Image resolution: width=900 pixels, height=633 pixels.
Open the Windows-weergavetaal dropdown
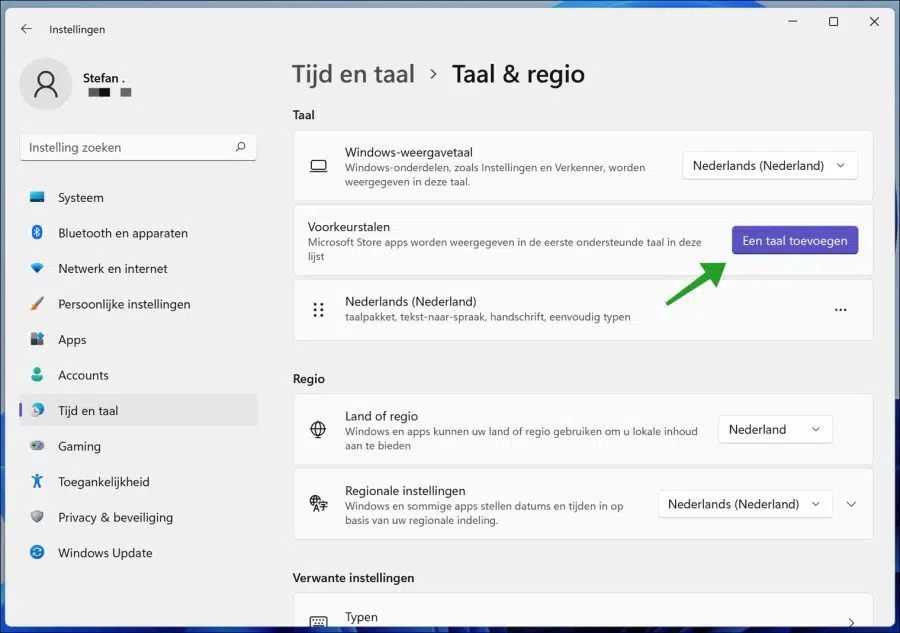click(770, 166)
